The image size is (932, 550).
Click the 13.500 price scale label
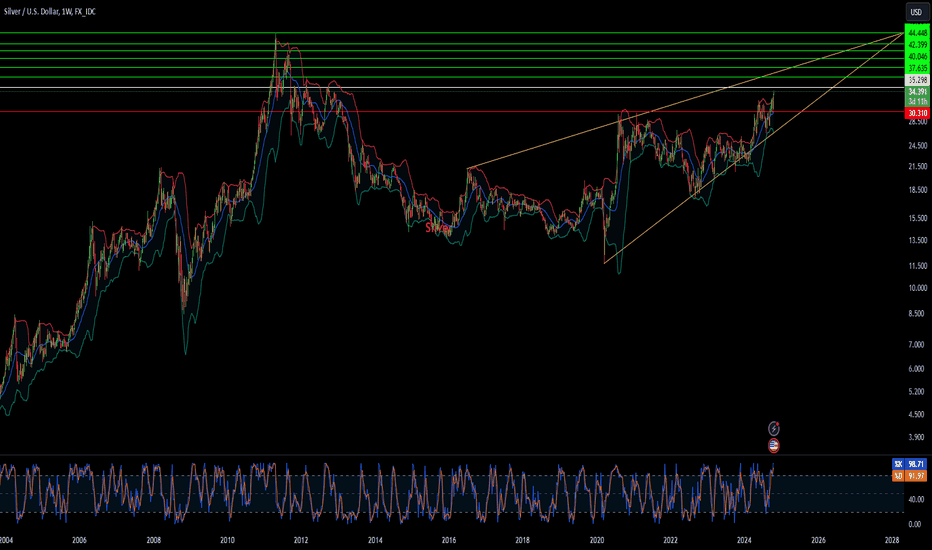tap(918, 240)
